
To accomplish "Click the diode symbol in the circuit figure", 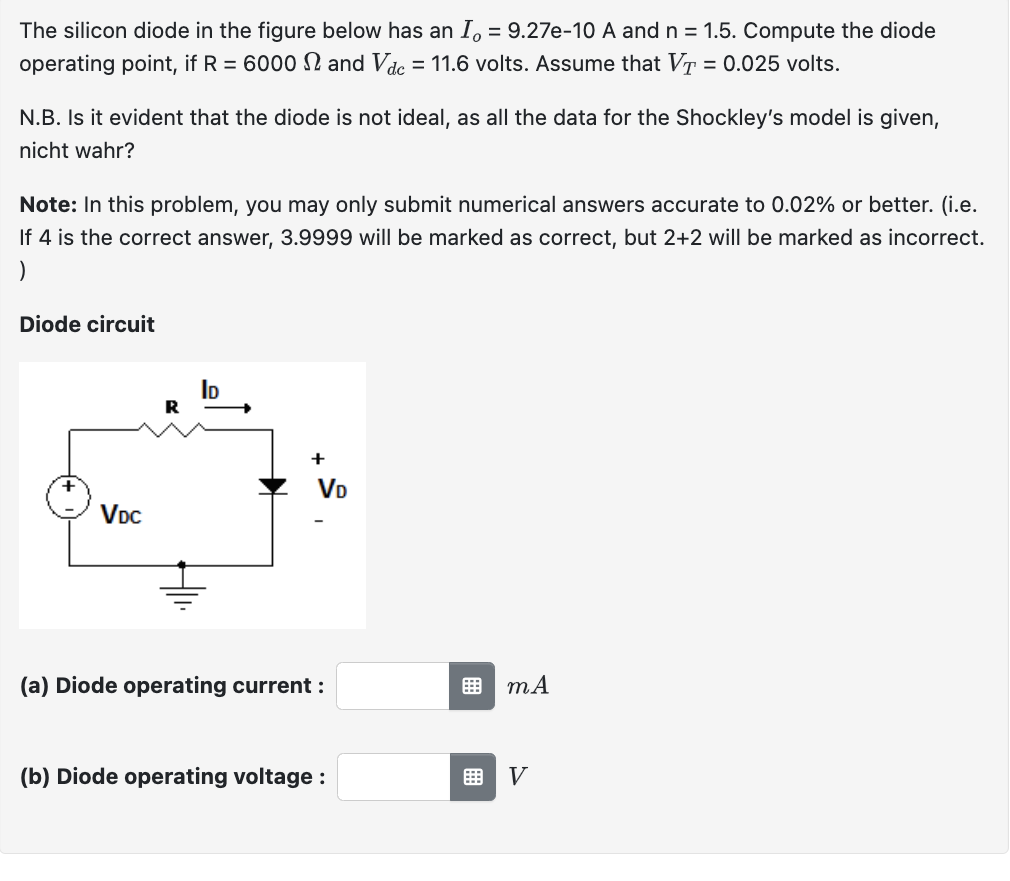I will click(273, 484).
